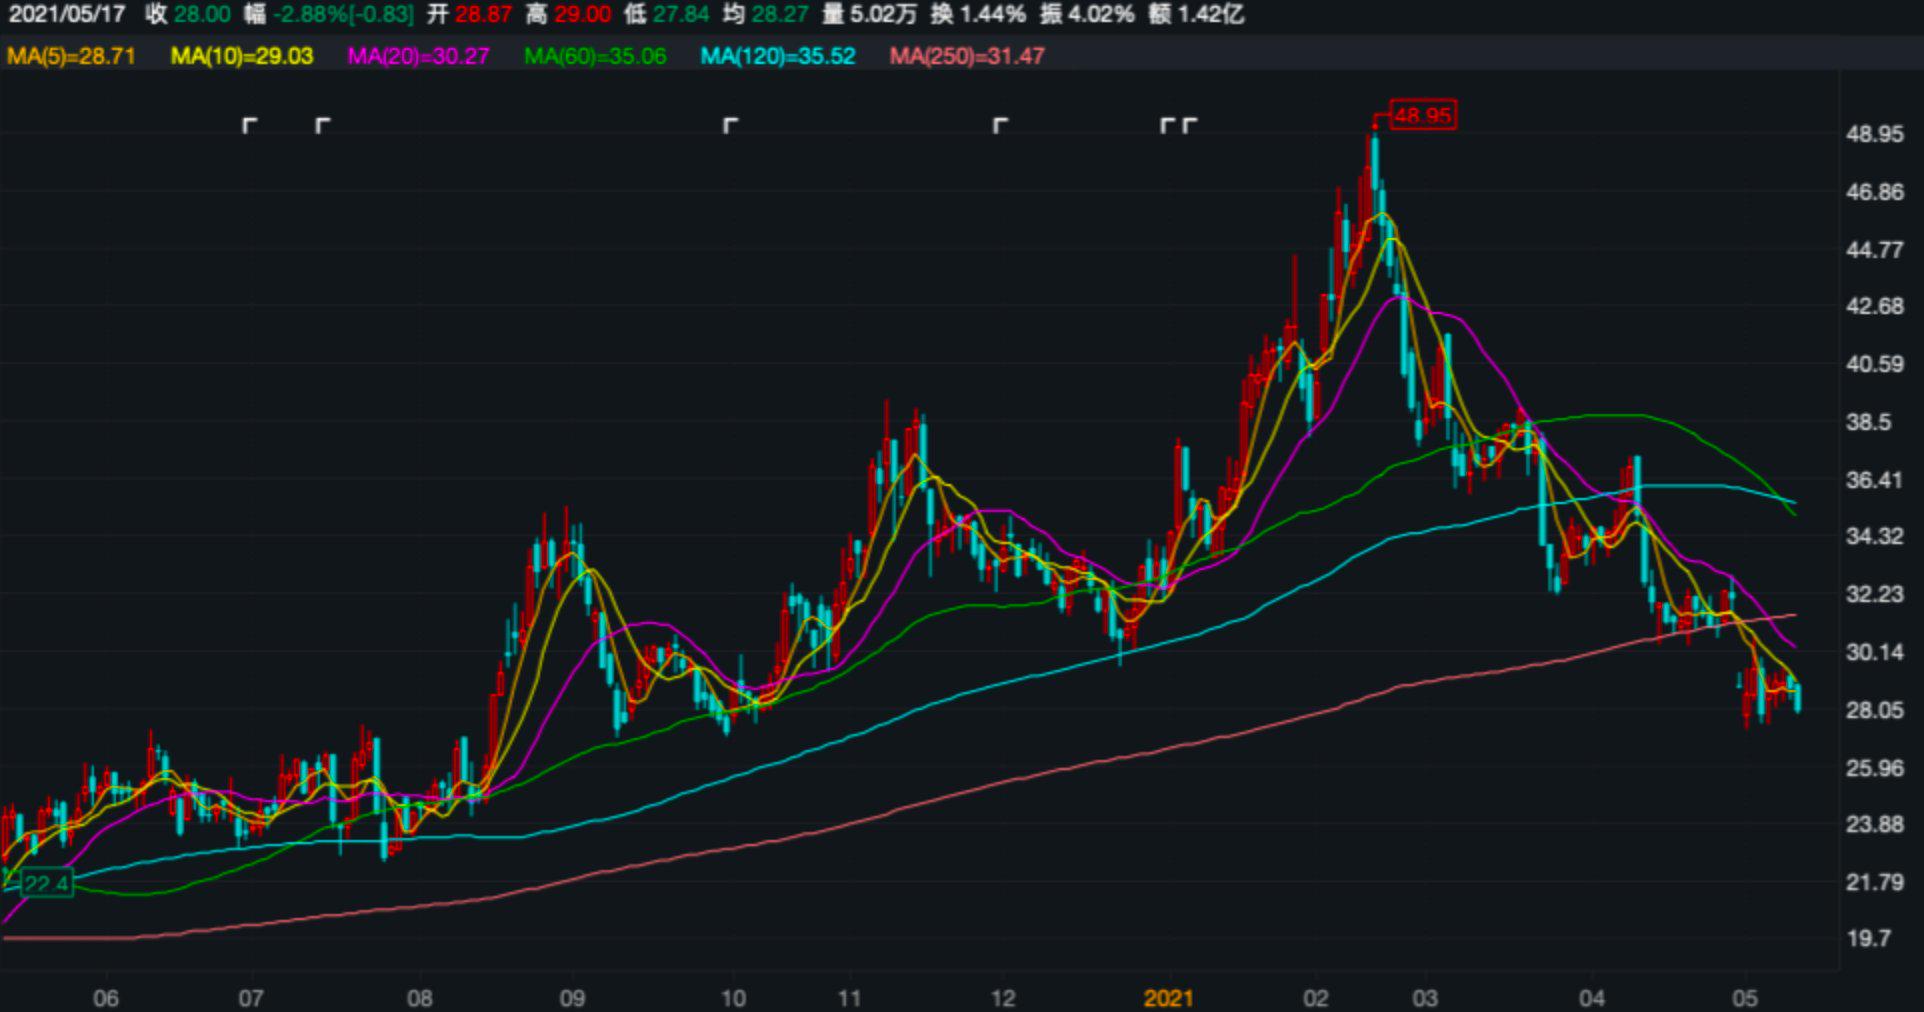Click the closing price 28.00 in header

202,14
